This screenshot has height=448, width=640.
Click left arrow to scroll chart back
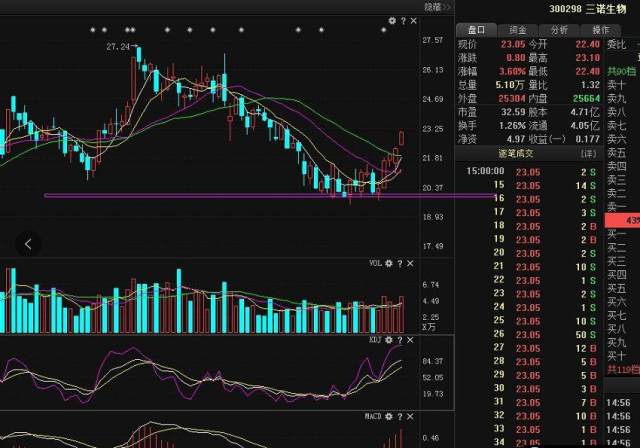coord(28,243)
